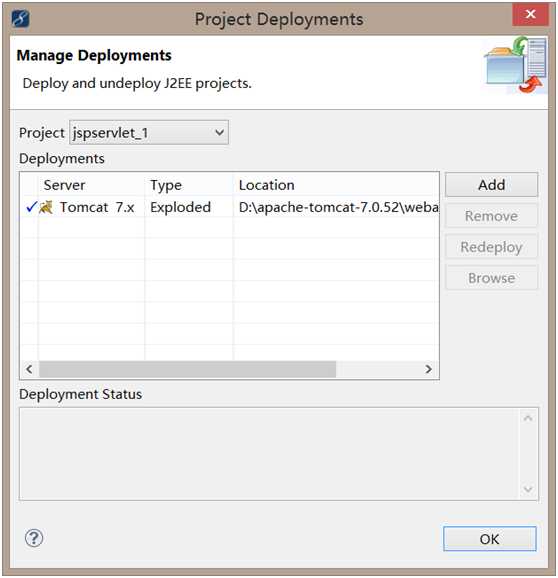Click the MyEclipse app icon in title bar

[x=21, y=19]
